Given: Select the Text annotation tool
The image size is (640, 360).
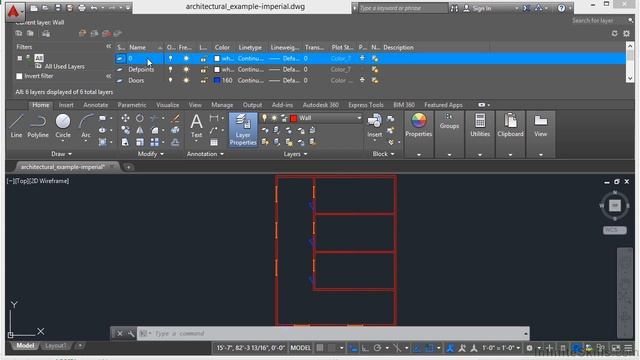Looking at the screenshot, I should (196, 126).
